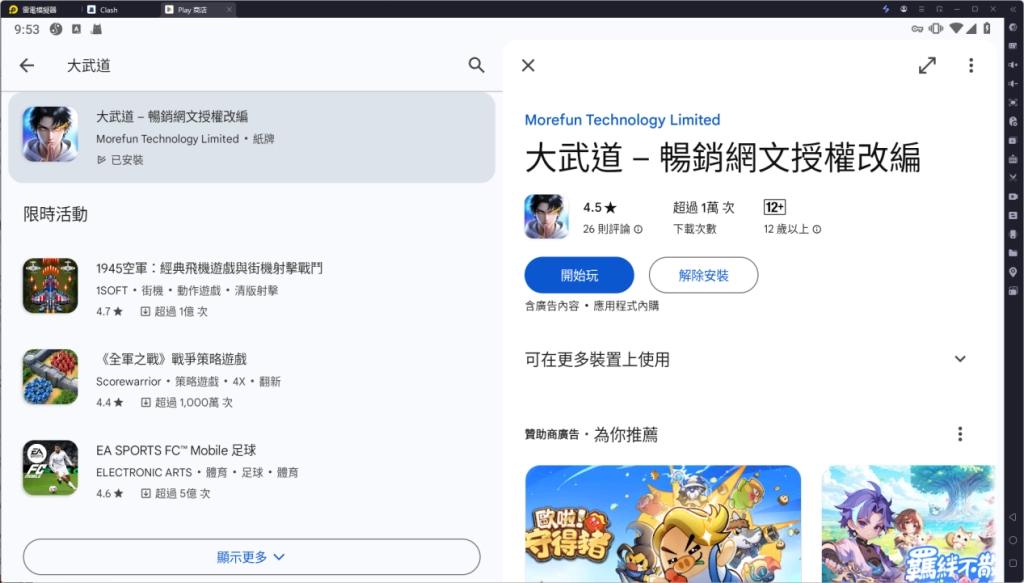
Task: Tap the Android home circle button
Action: (1013, 540)
